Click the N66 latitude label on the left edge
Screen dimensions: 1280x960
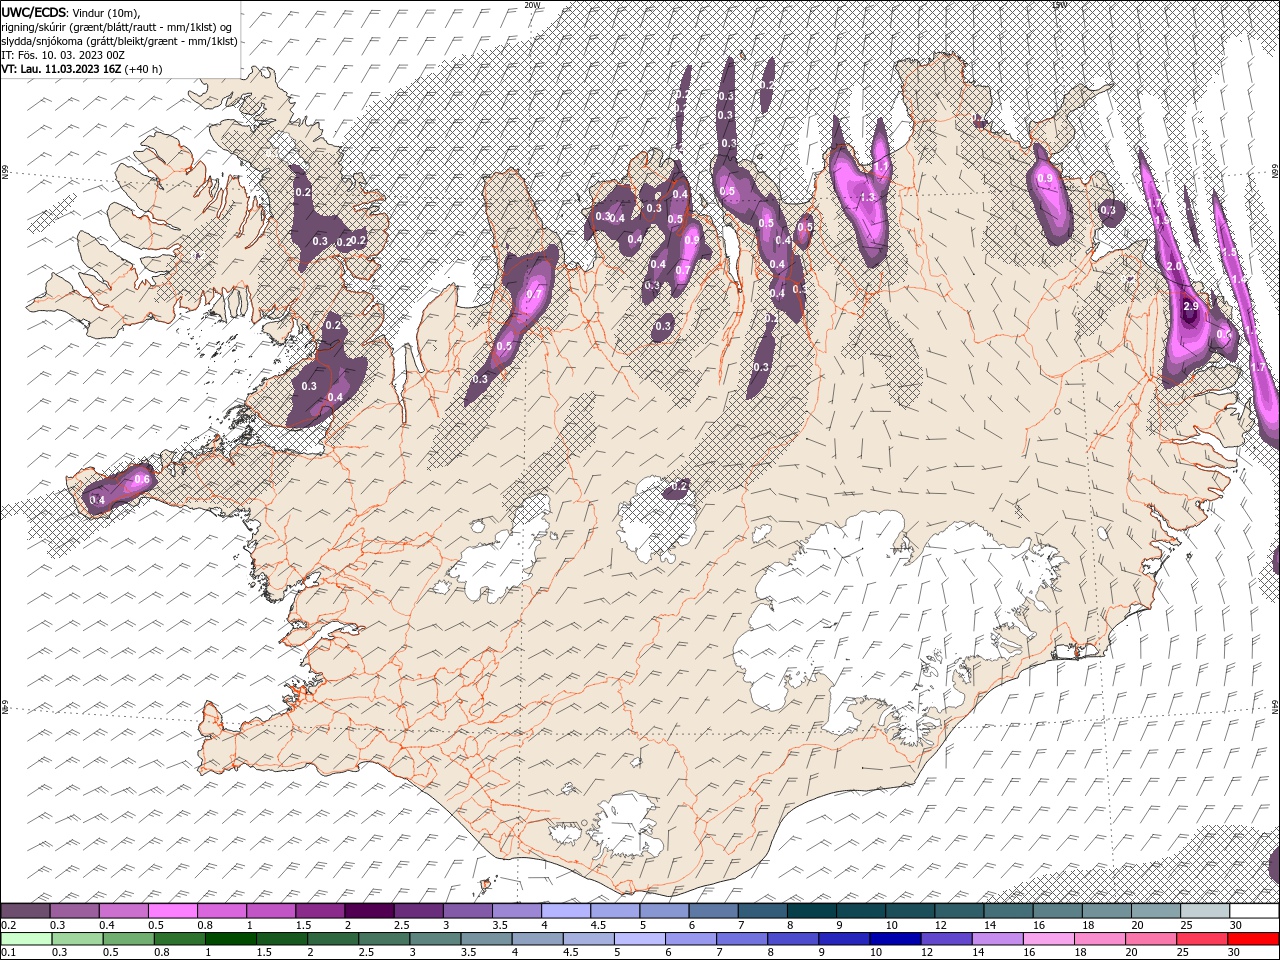[5, 173]
